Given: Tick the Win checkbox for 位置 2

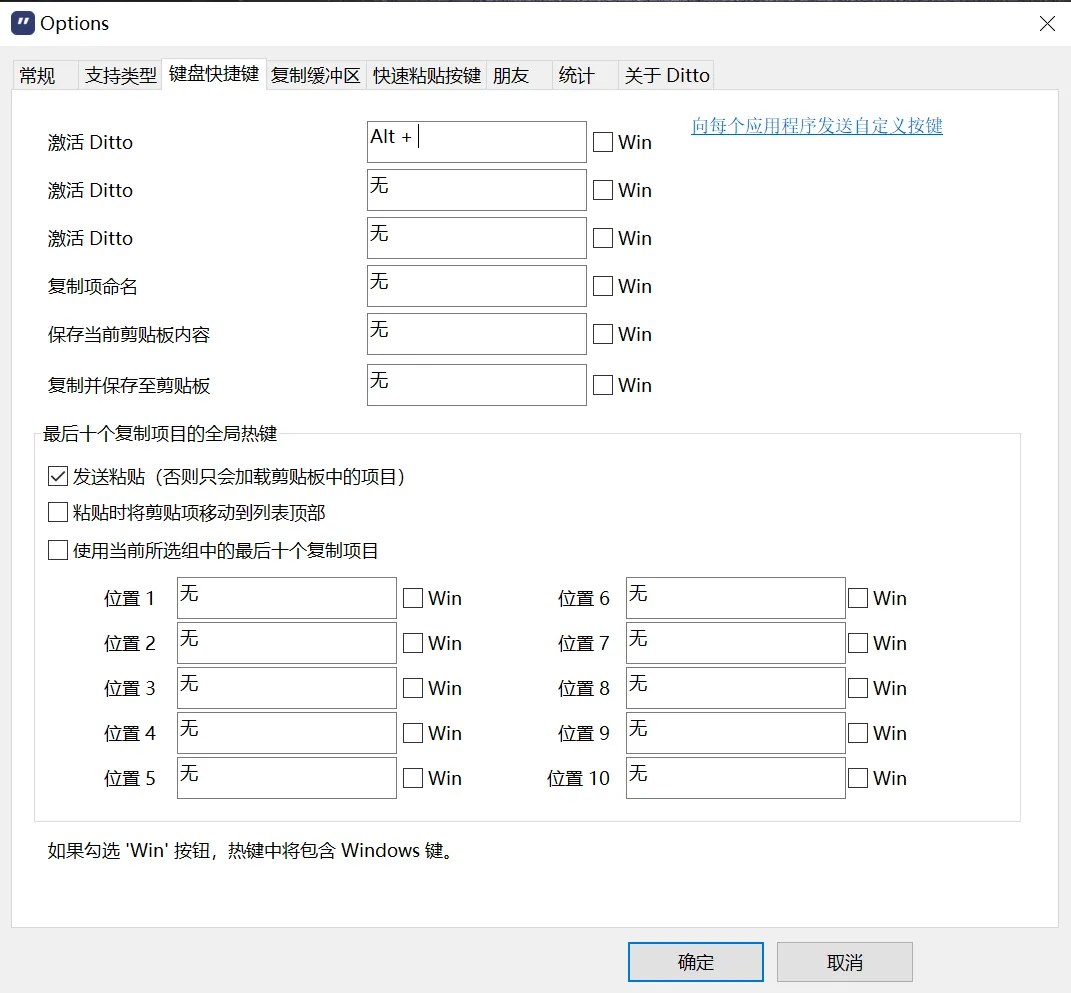Looking at the screenshot, I should [x=413, y=643].
